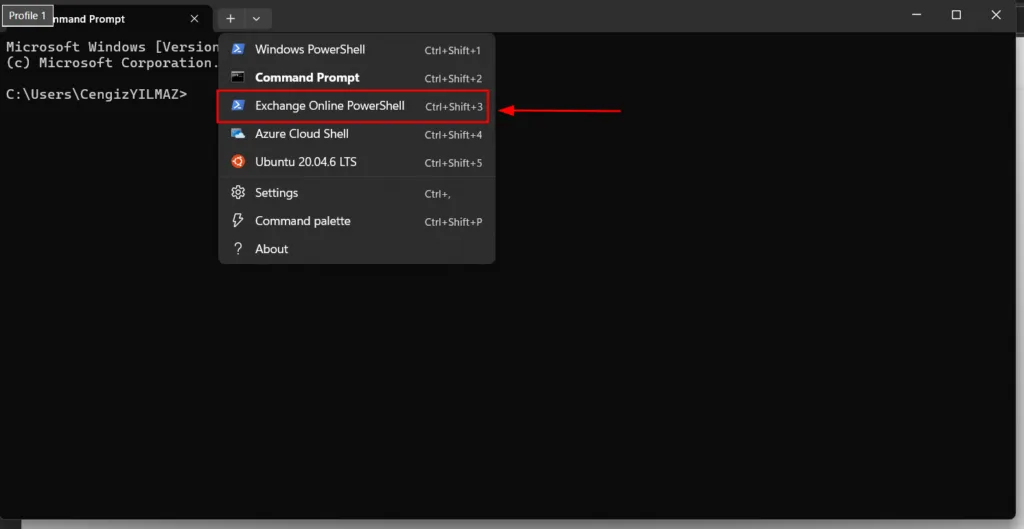This screenshot has height=529, width=1024.
Task: Open Command palette via its menu label
Action: click(x=302, y=221)
